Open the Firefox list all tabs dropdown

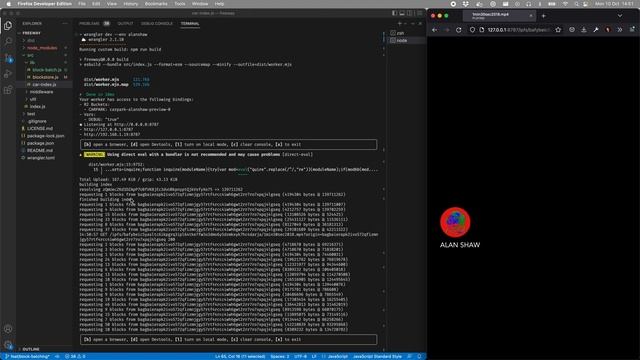click(620, 16)
